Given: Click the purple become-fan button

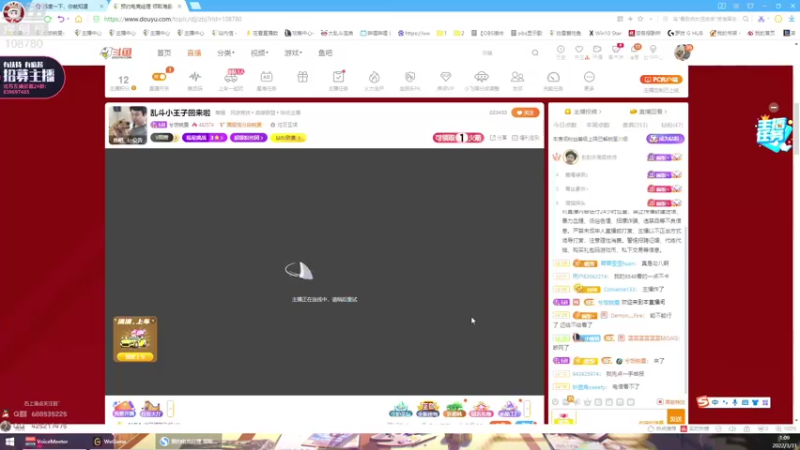Looking at the screenshot, I should tap(665, 139).
